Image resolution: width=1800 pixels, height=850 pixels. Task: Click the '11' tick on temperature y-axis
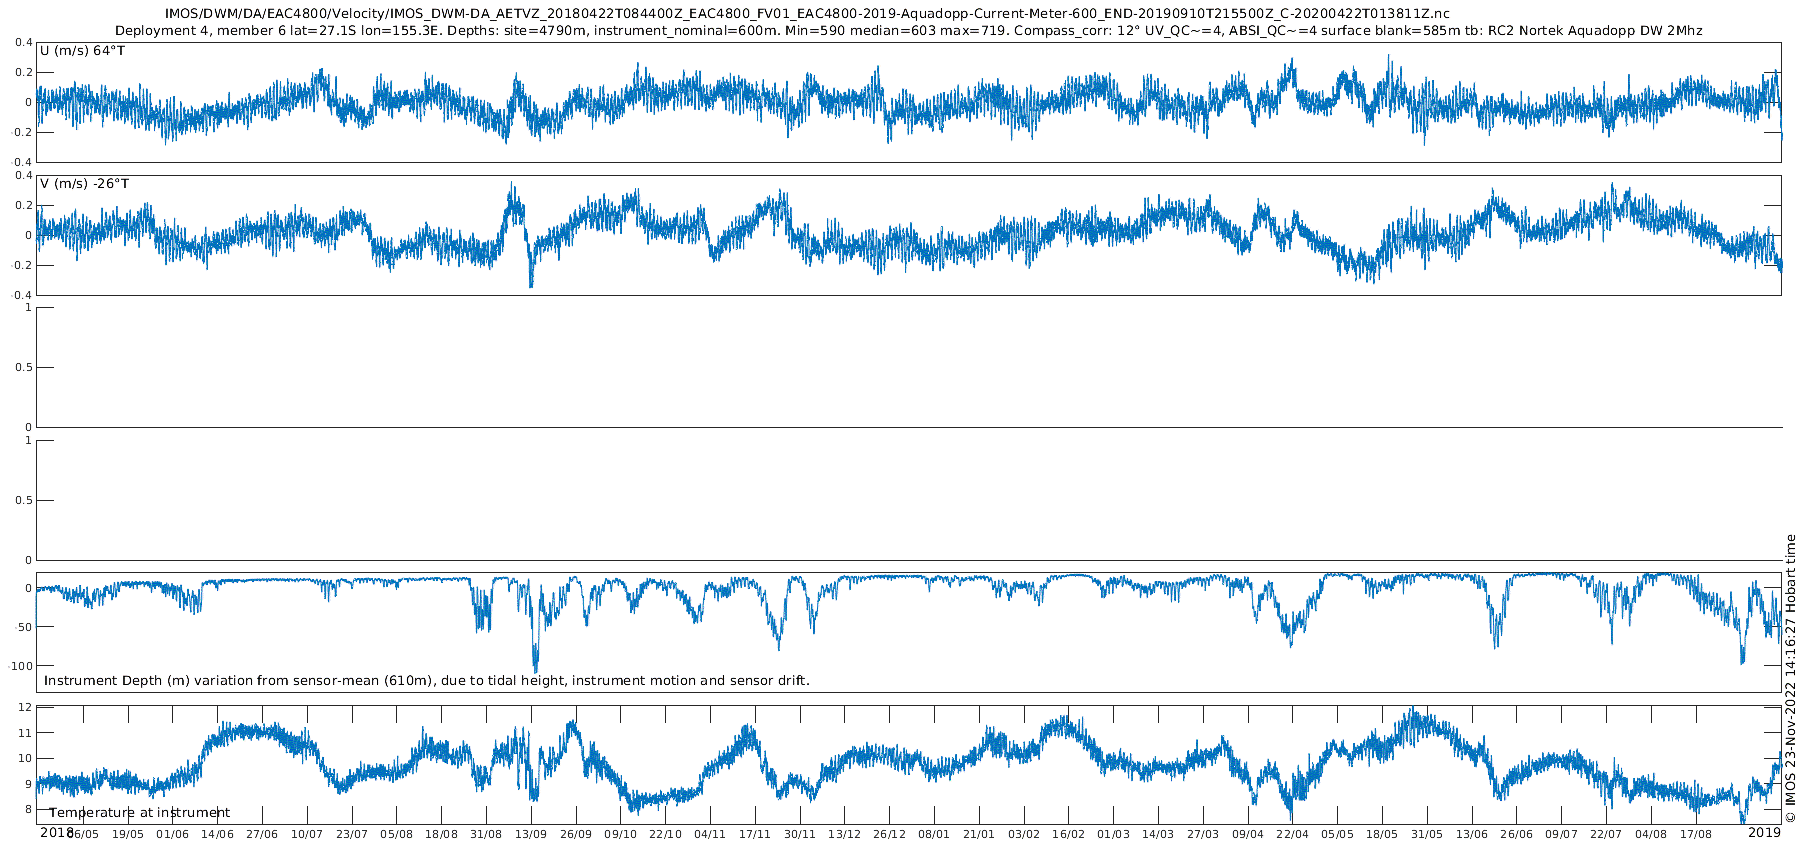[26, 733]
